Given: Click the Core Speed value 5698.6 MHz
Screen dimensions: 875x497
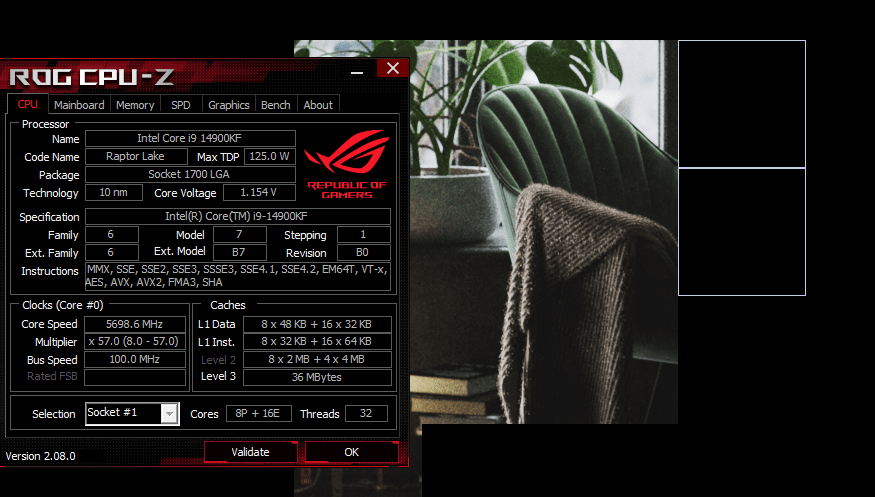Looking at the screenshot, I should [x=134, y=324].
